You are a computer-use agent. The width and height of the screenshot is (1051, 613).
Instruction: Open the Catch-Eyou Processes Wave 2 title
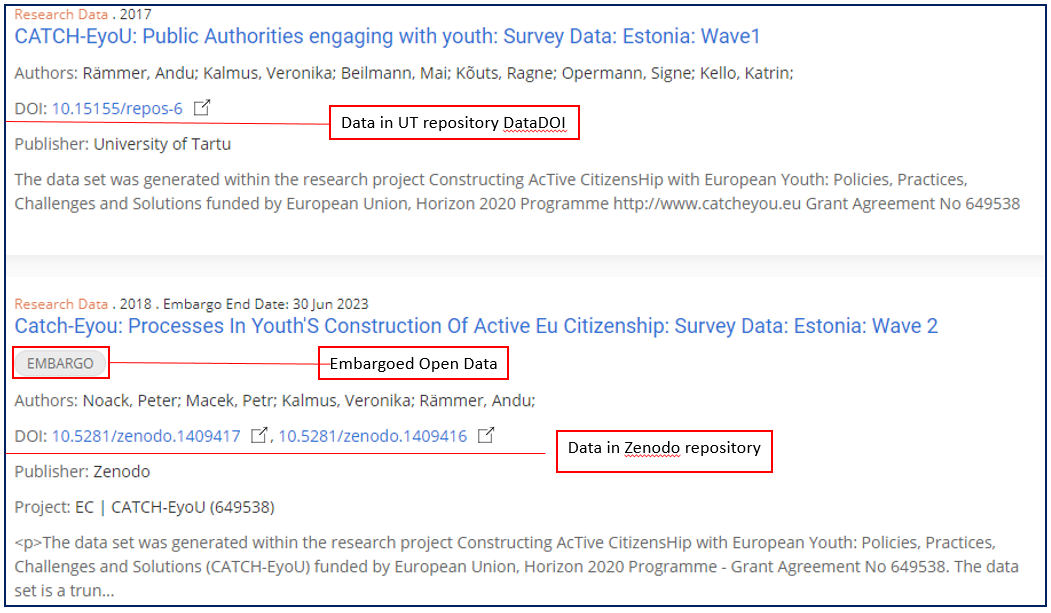coord(476,326)
